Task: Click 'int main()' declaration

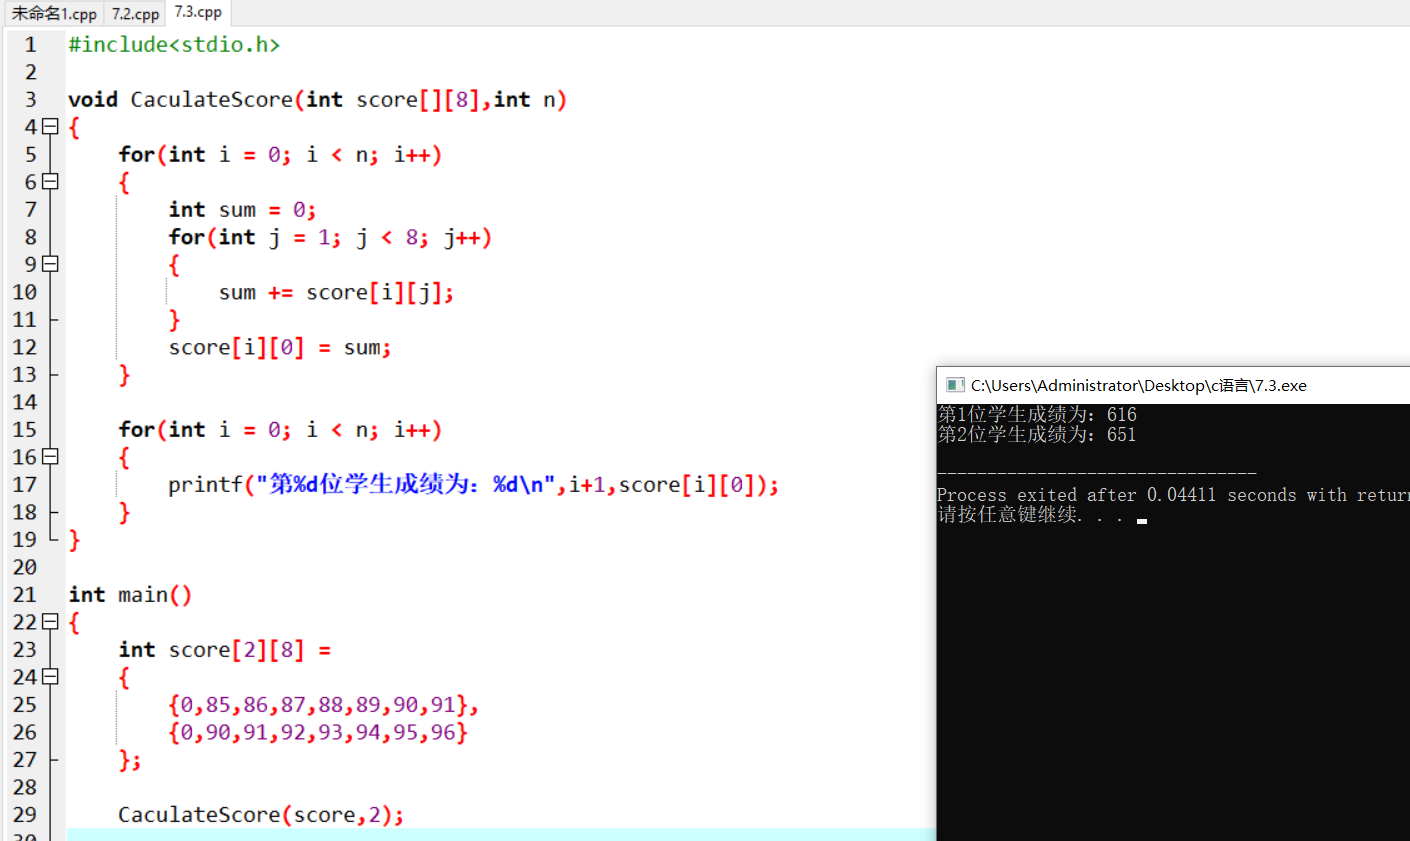Action: (130, 595)
